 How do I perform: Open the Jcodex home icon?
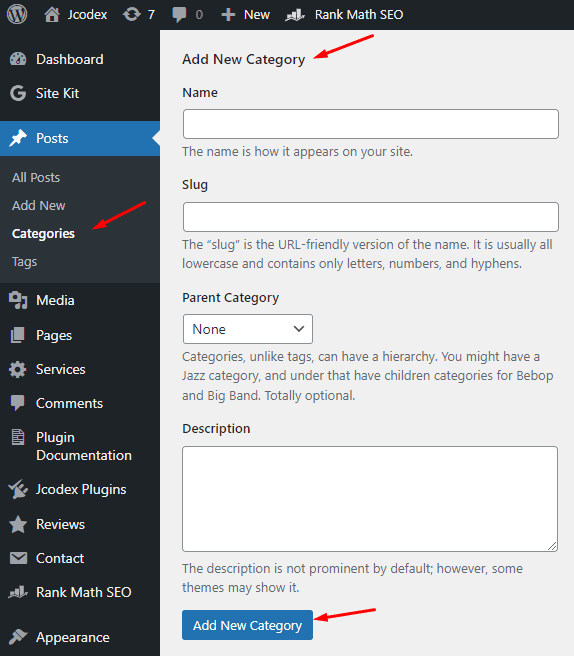click(52, 14)
